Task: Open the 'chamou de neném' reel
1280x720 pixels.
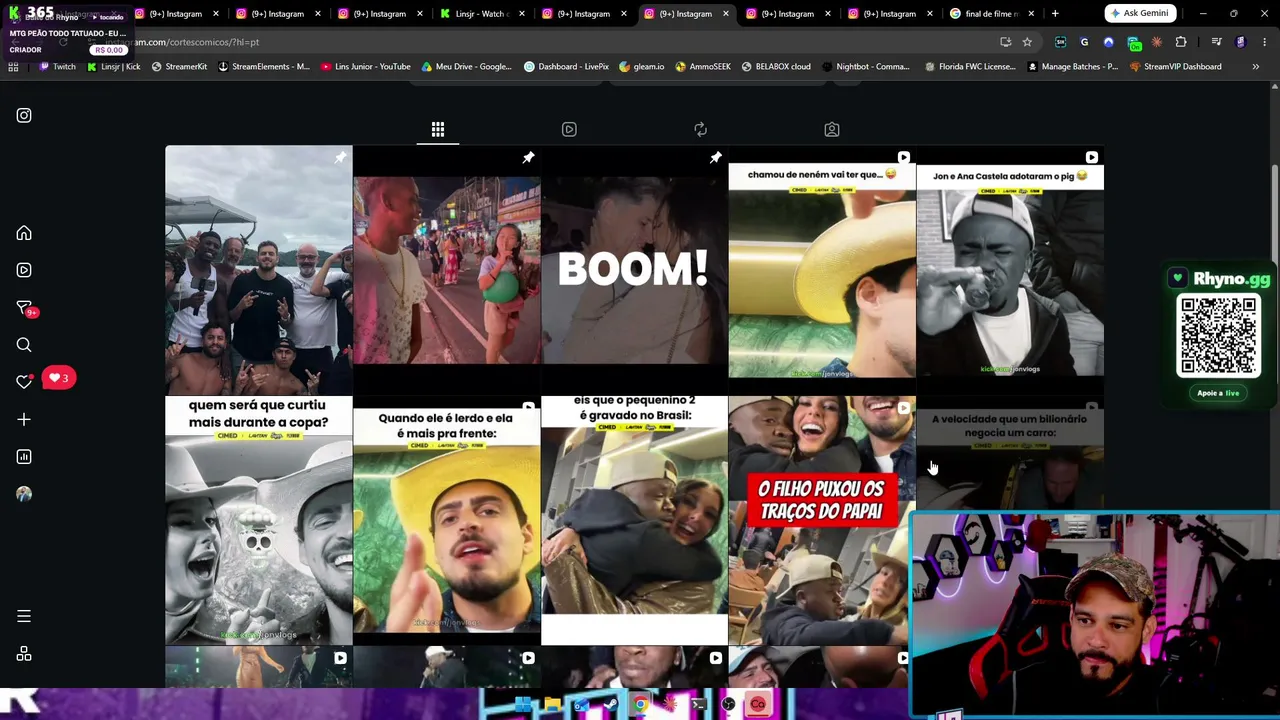Action: coord(822,270)
